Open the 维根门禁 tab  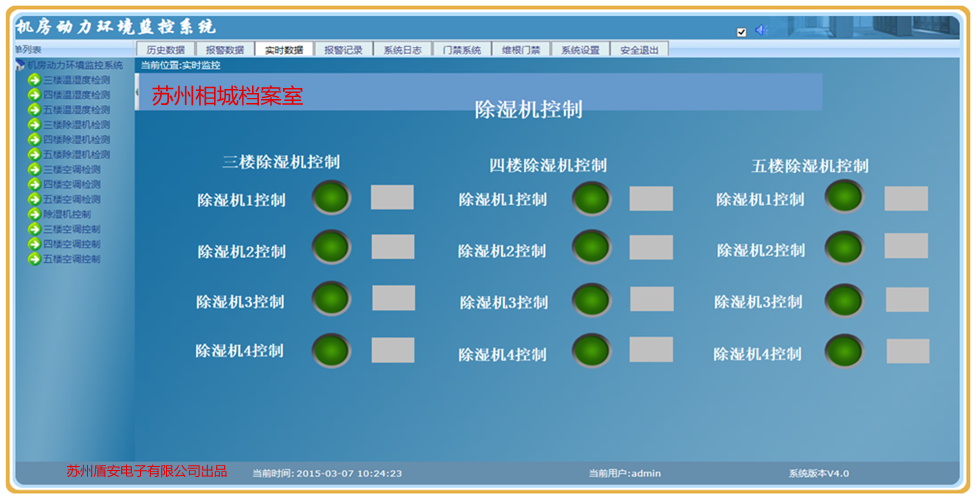click(x=521, y=50)
